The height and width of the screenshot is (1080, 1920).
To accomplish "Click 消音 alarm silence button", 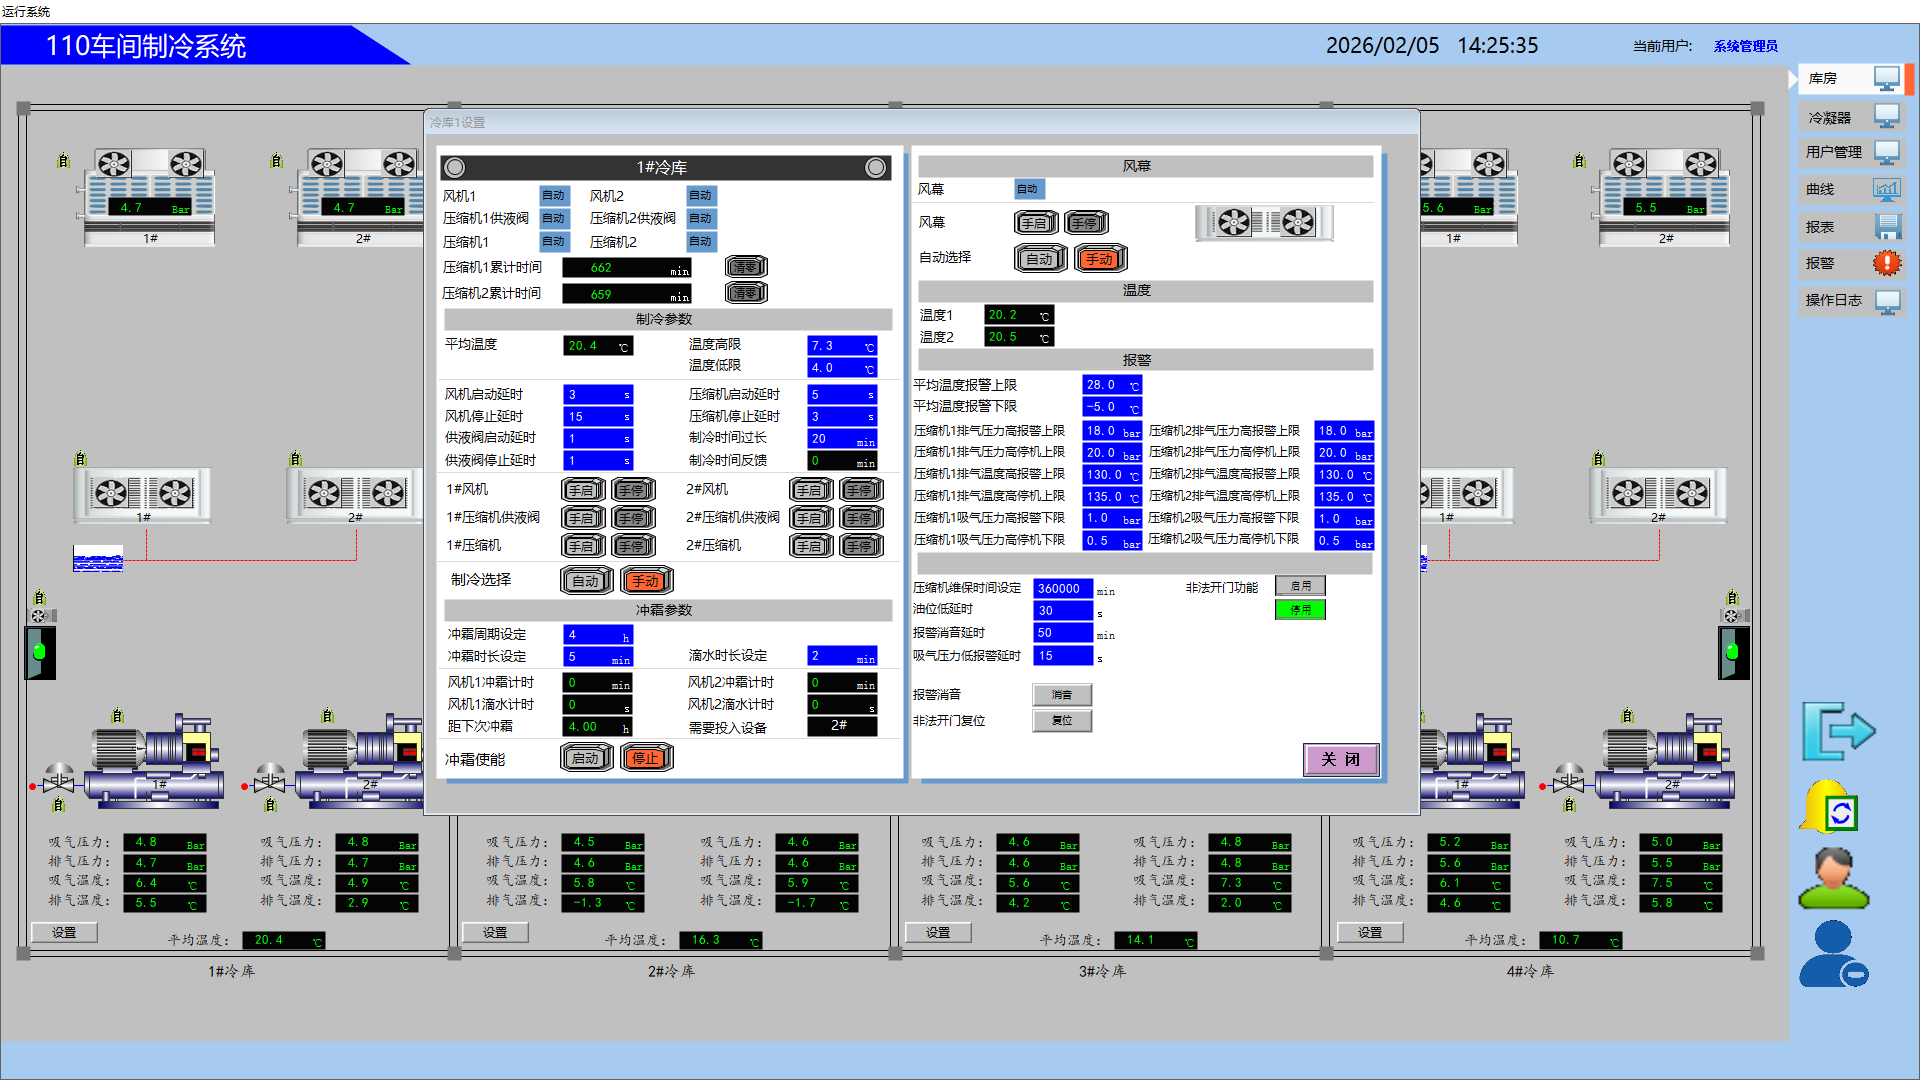I will (x=1061, y=695).
